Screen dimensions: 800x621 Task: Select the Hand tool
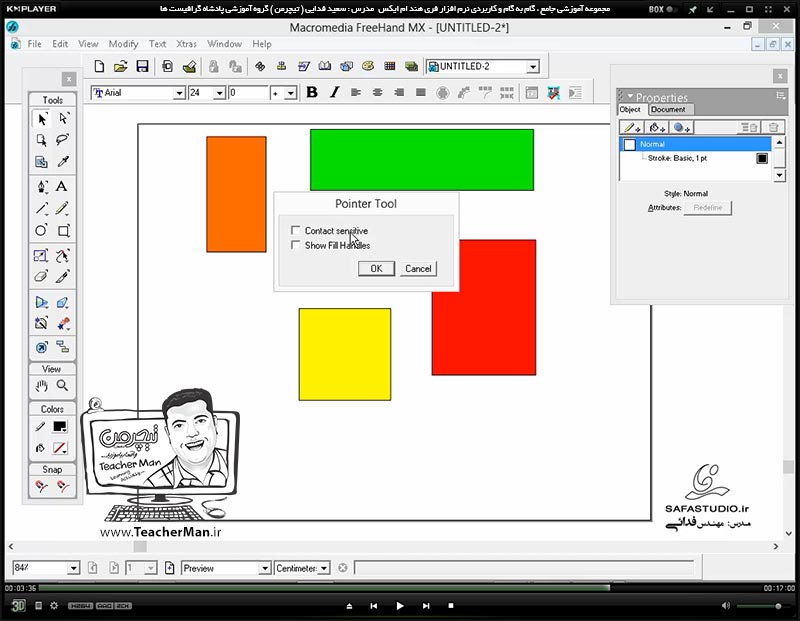42,386
